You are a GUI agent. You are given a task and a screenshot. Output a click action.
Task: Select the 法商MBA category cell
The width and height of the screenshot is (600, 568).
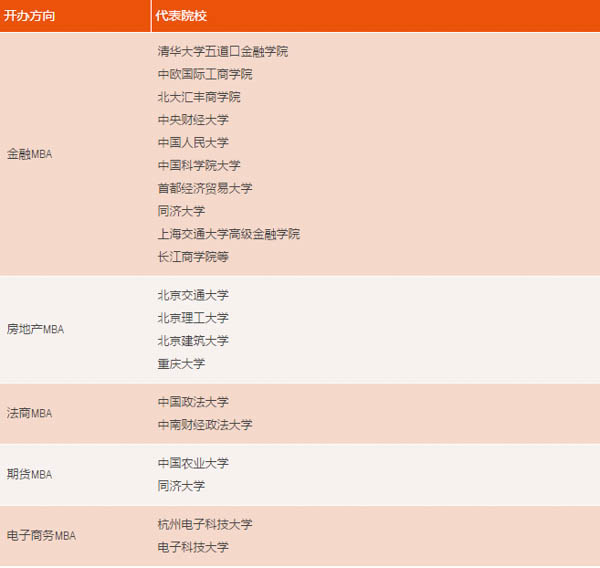[x=29, y=413]
